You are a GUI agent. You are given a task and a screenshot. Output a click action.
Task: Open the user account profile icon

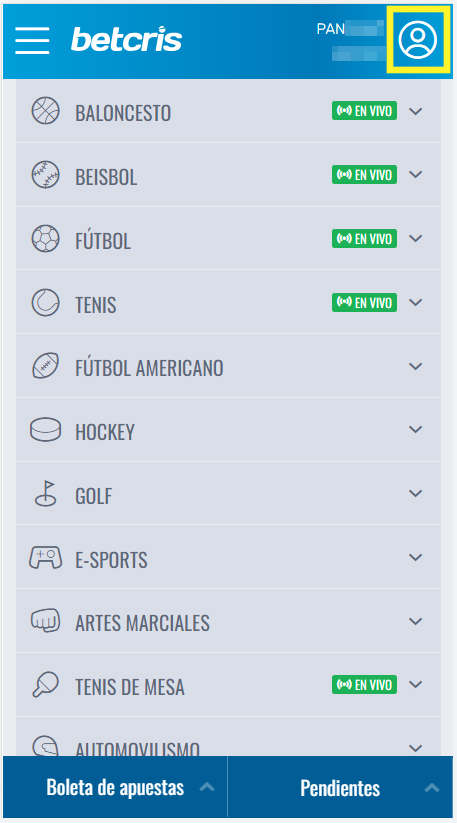coord(418,39)
